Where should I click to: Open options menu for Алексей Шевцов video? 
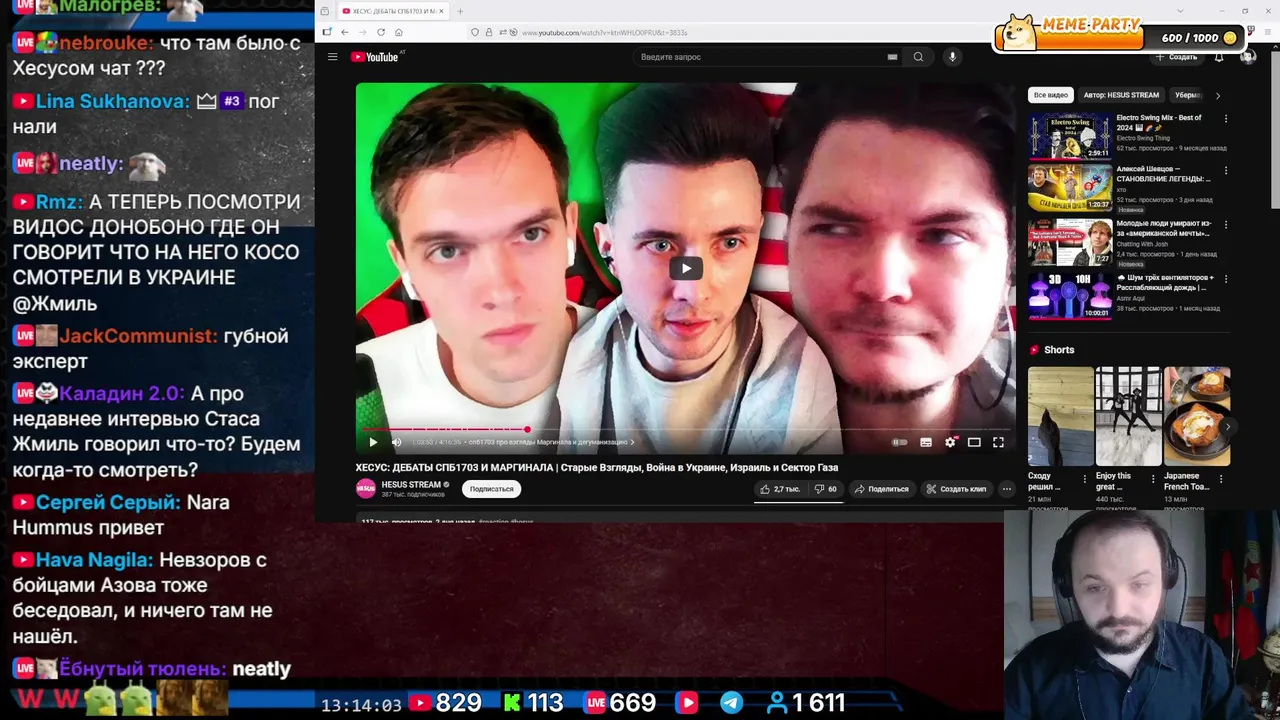coord(1226,171)
